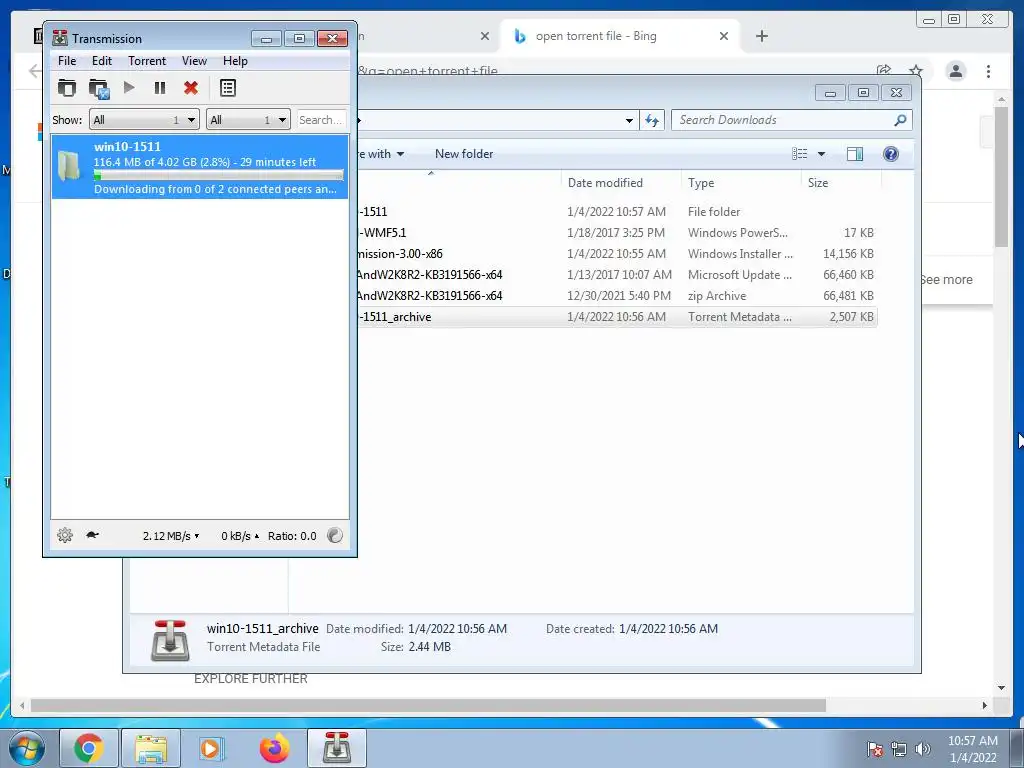Click the Explorer search magnifier icon
Viewport: 1024px width, 768px height.
click(901, 120)
